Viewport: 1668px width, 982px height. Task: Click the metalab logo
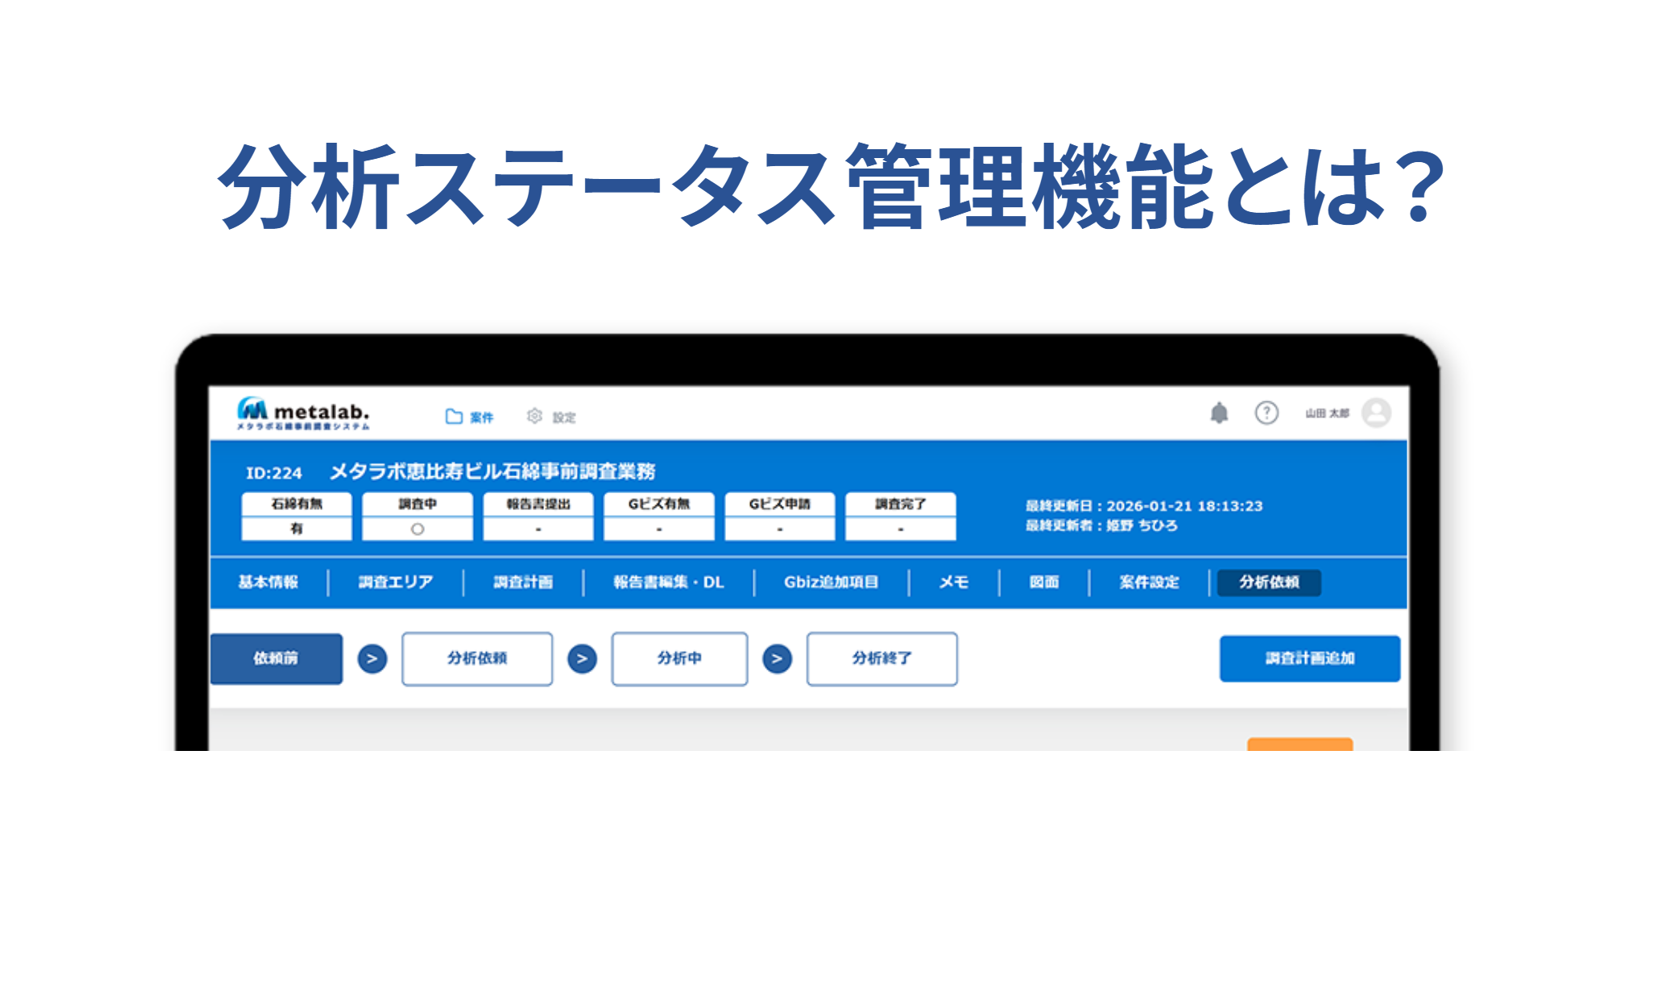tap(300, 413)
